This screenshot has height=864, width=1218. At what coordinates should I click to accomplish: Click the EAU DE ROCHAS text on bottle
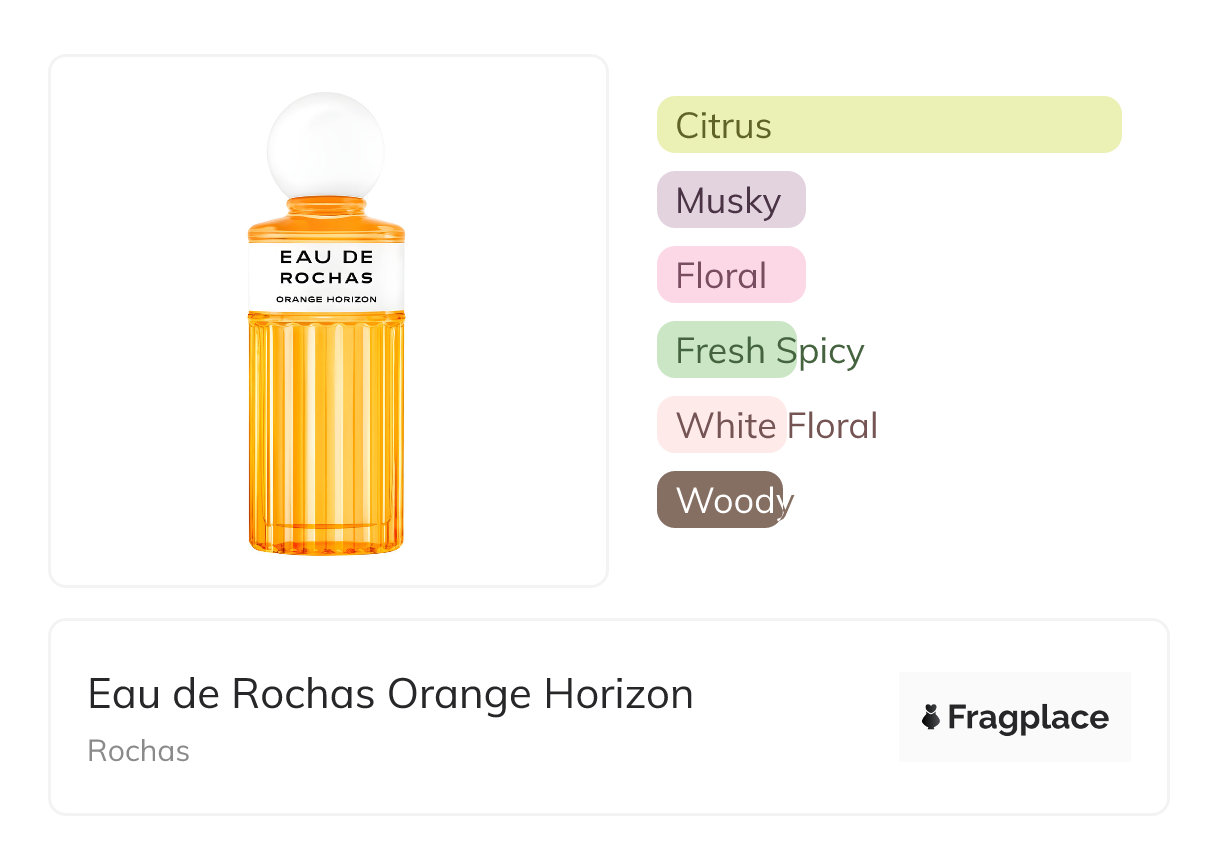tap(326, 267)
